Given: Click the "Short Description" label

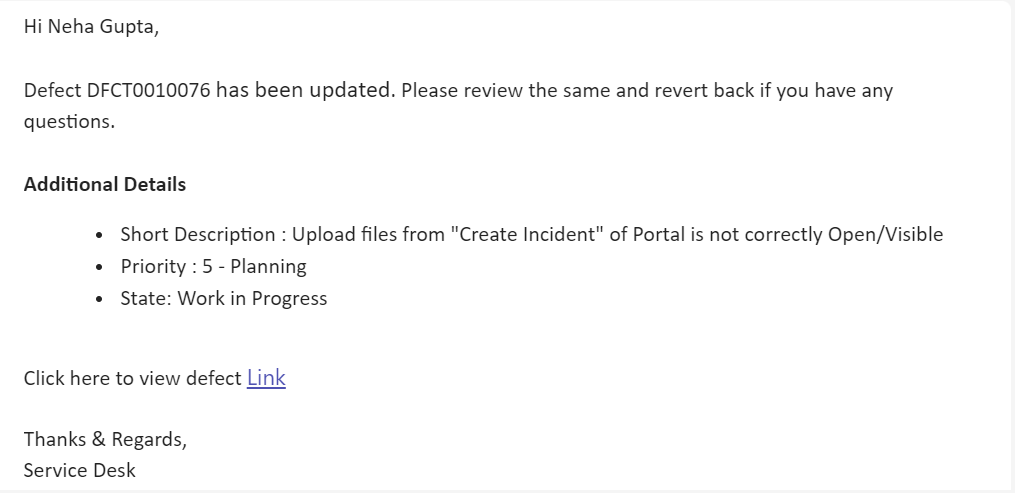Looking at the screenshot, I should pyautogui.click(x=197, y=235).
